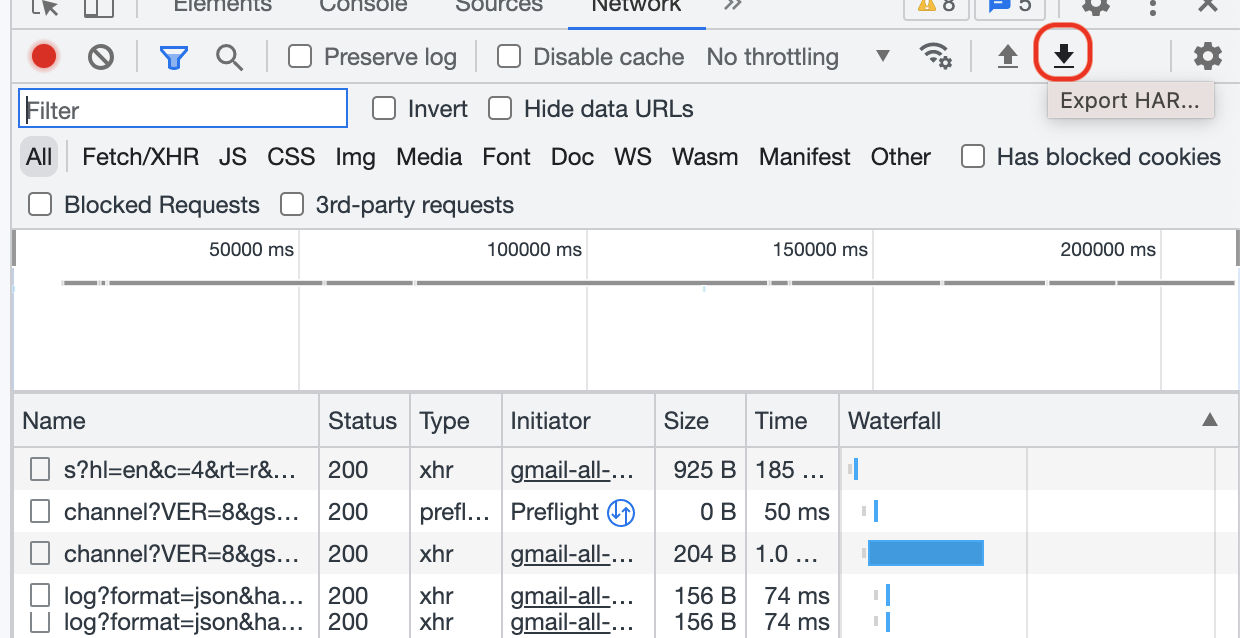
Task: Tick checkbox of the preflight channel?VER=8 request
Action: point(40,512)
